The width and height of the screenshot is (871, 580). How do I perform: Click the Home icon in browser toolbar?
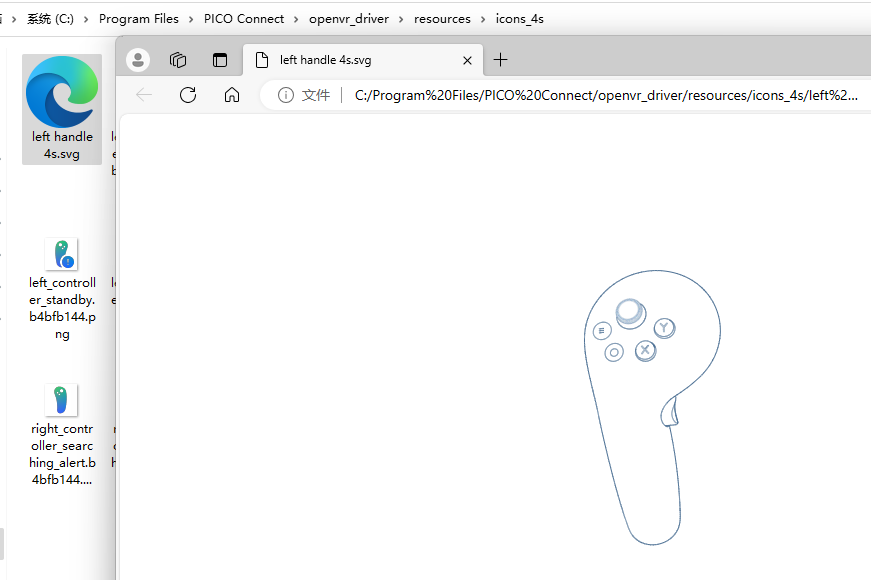(x=232, y=95)
